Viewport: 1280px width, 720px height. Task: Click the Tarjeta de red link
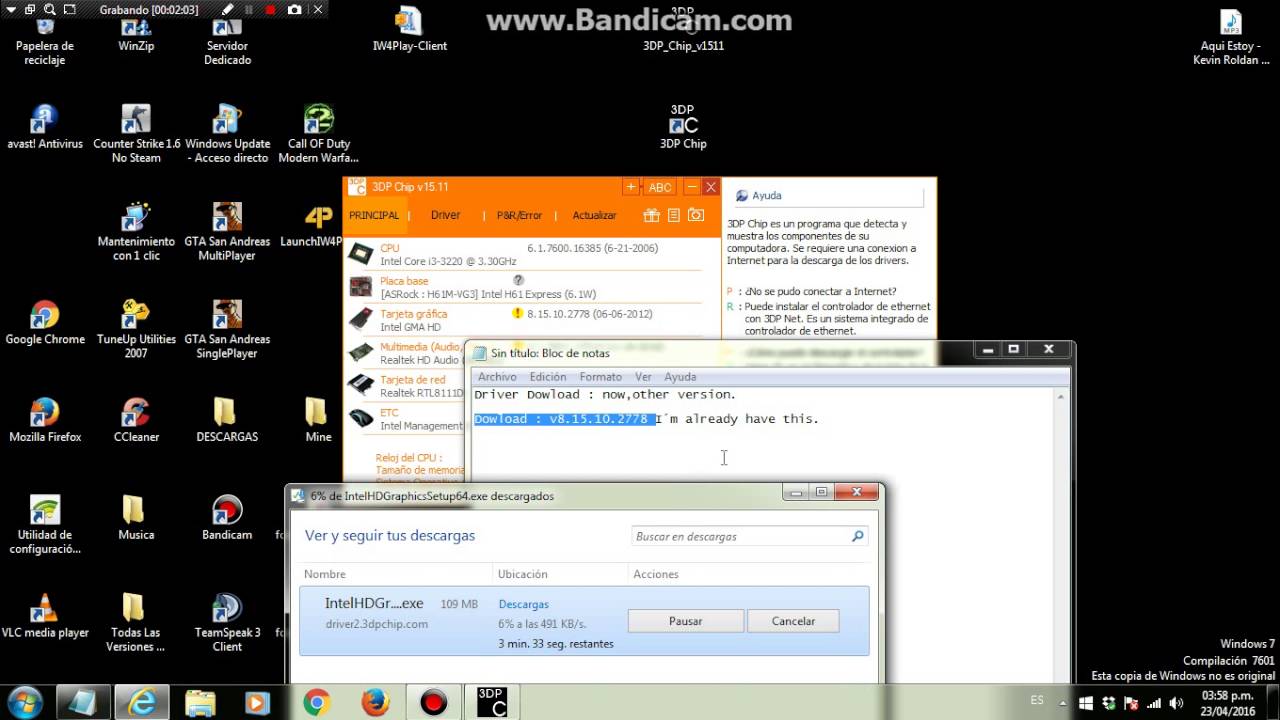point(412,380)
